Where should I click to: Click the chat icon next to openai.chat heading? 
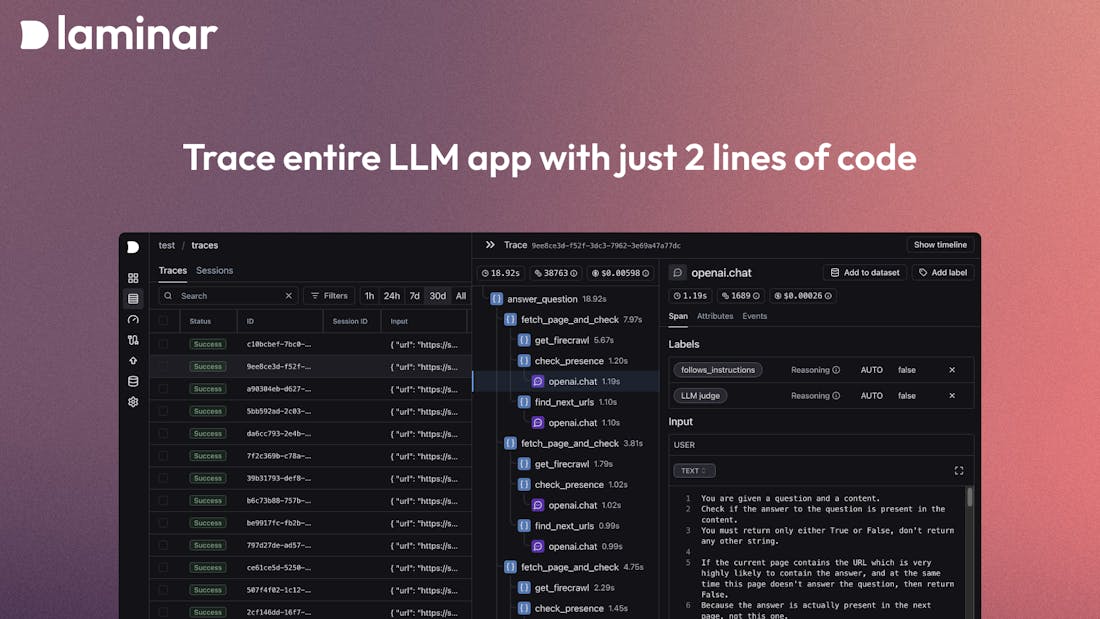[x=678, y=273]
